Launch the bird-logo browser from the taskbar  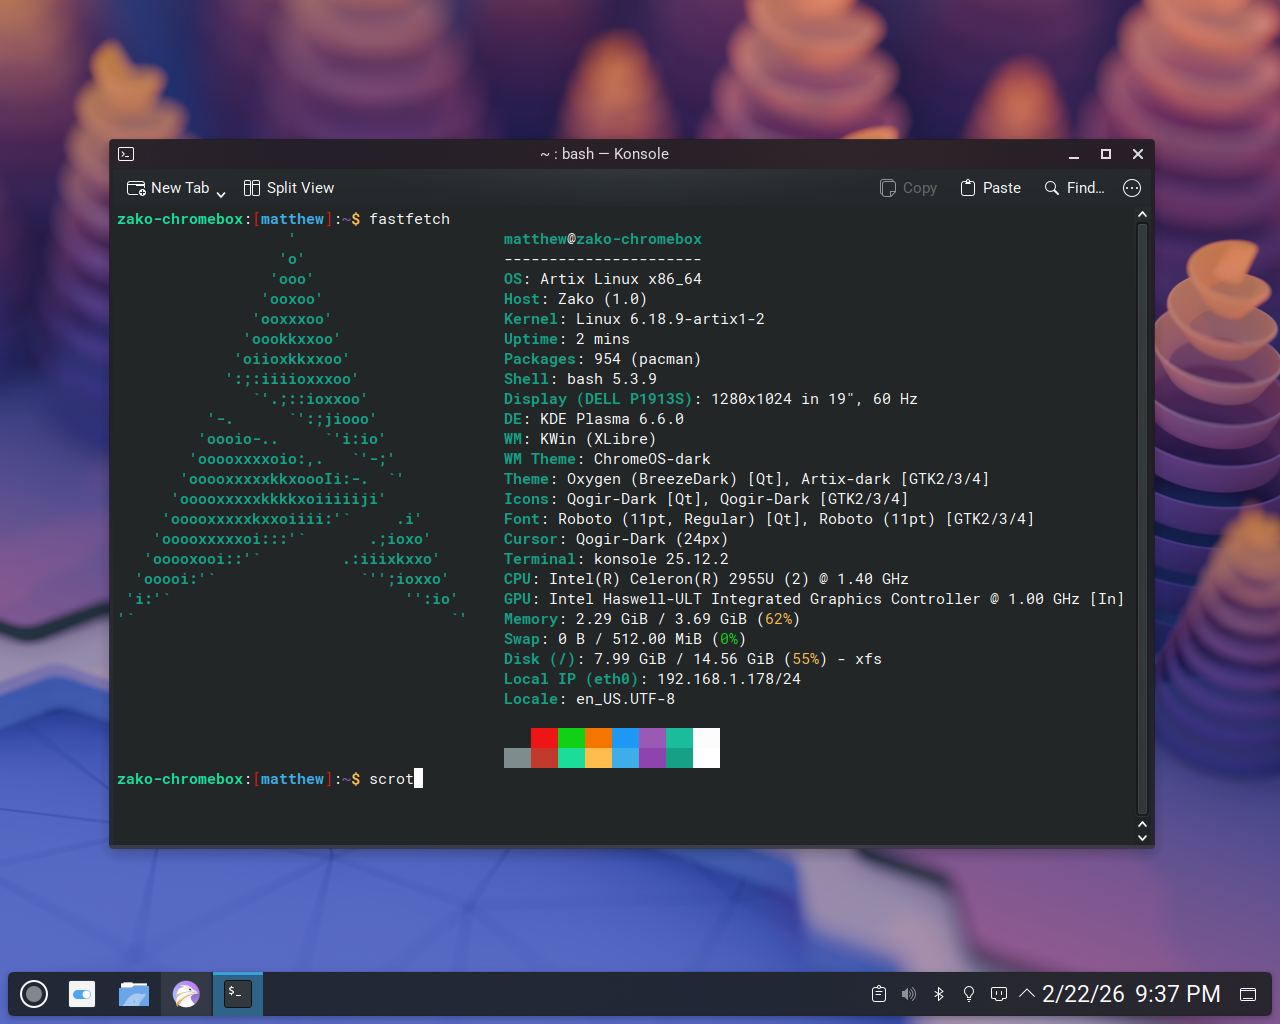[186, 994]
